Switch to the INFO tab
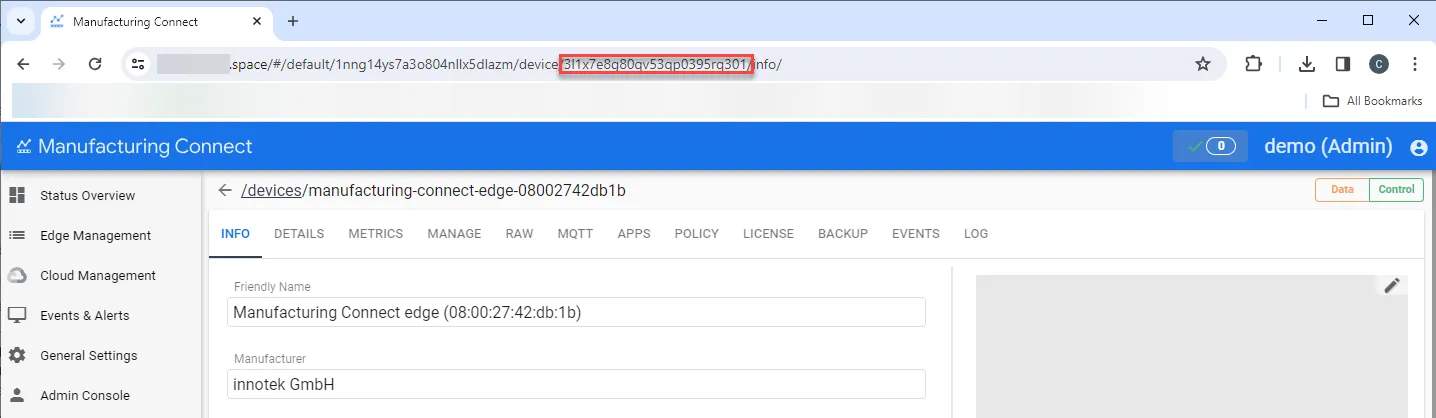Image resolution: width=1436 pixels, height=418 pixels. (x=235, y=234)
